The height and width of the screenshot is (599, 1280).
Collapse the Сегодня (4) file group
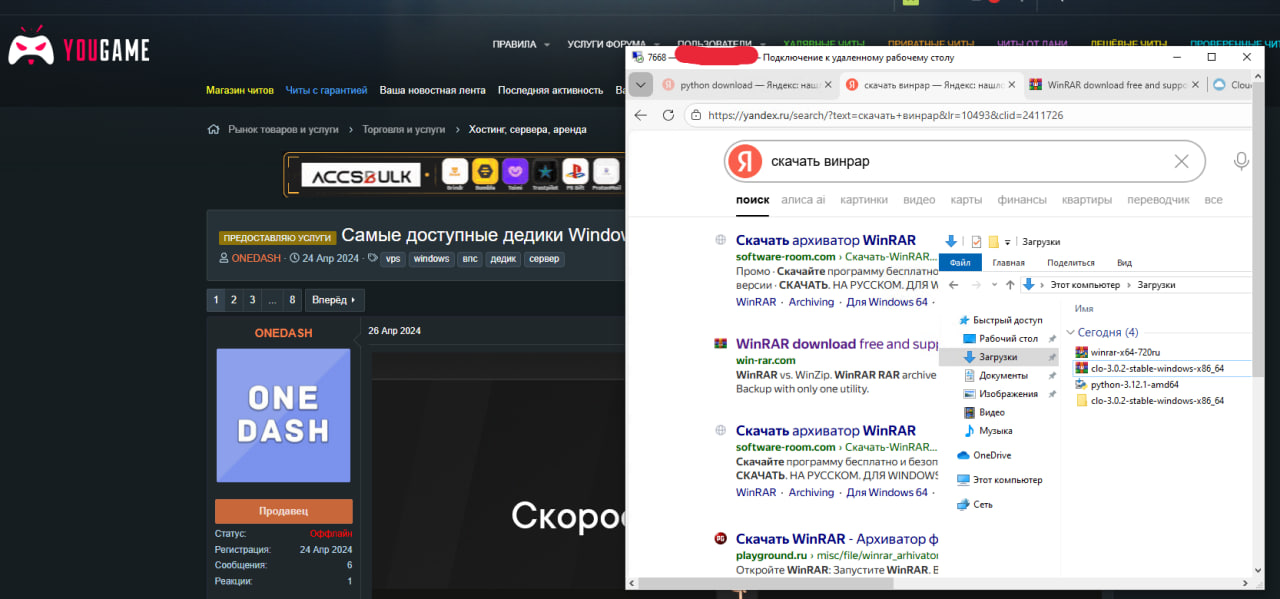pos(1071,332)
